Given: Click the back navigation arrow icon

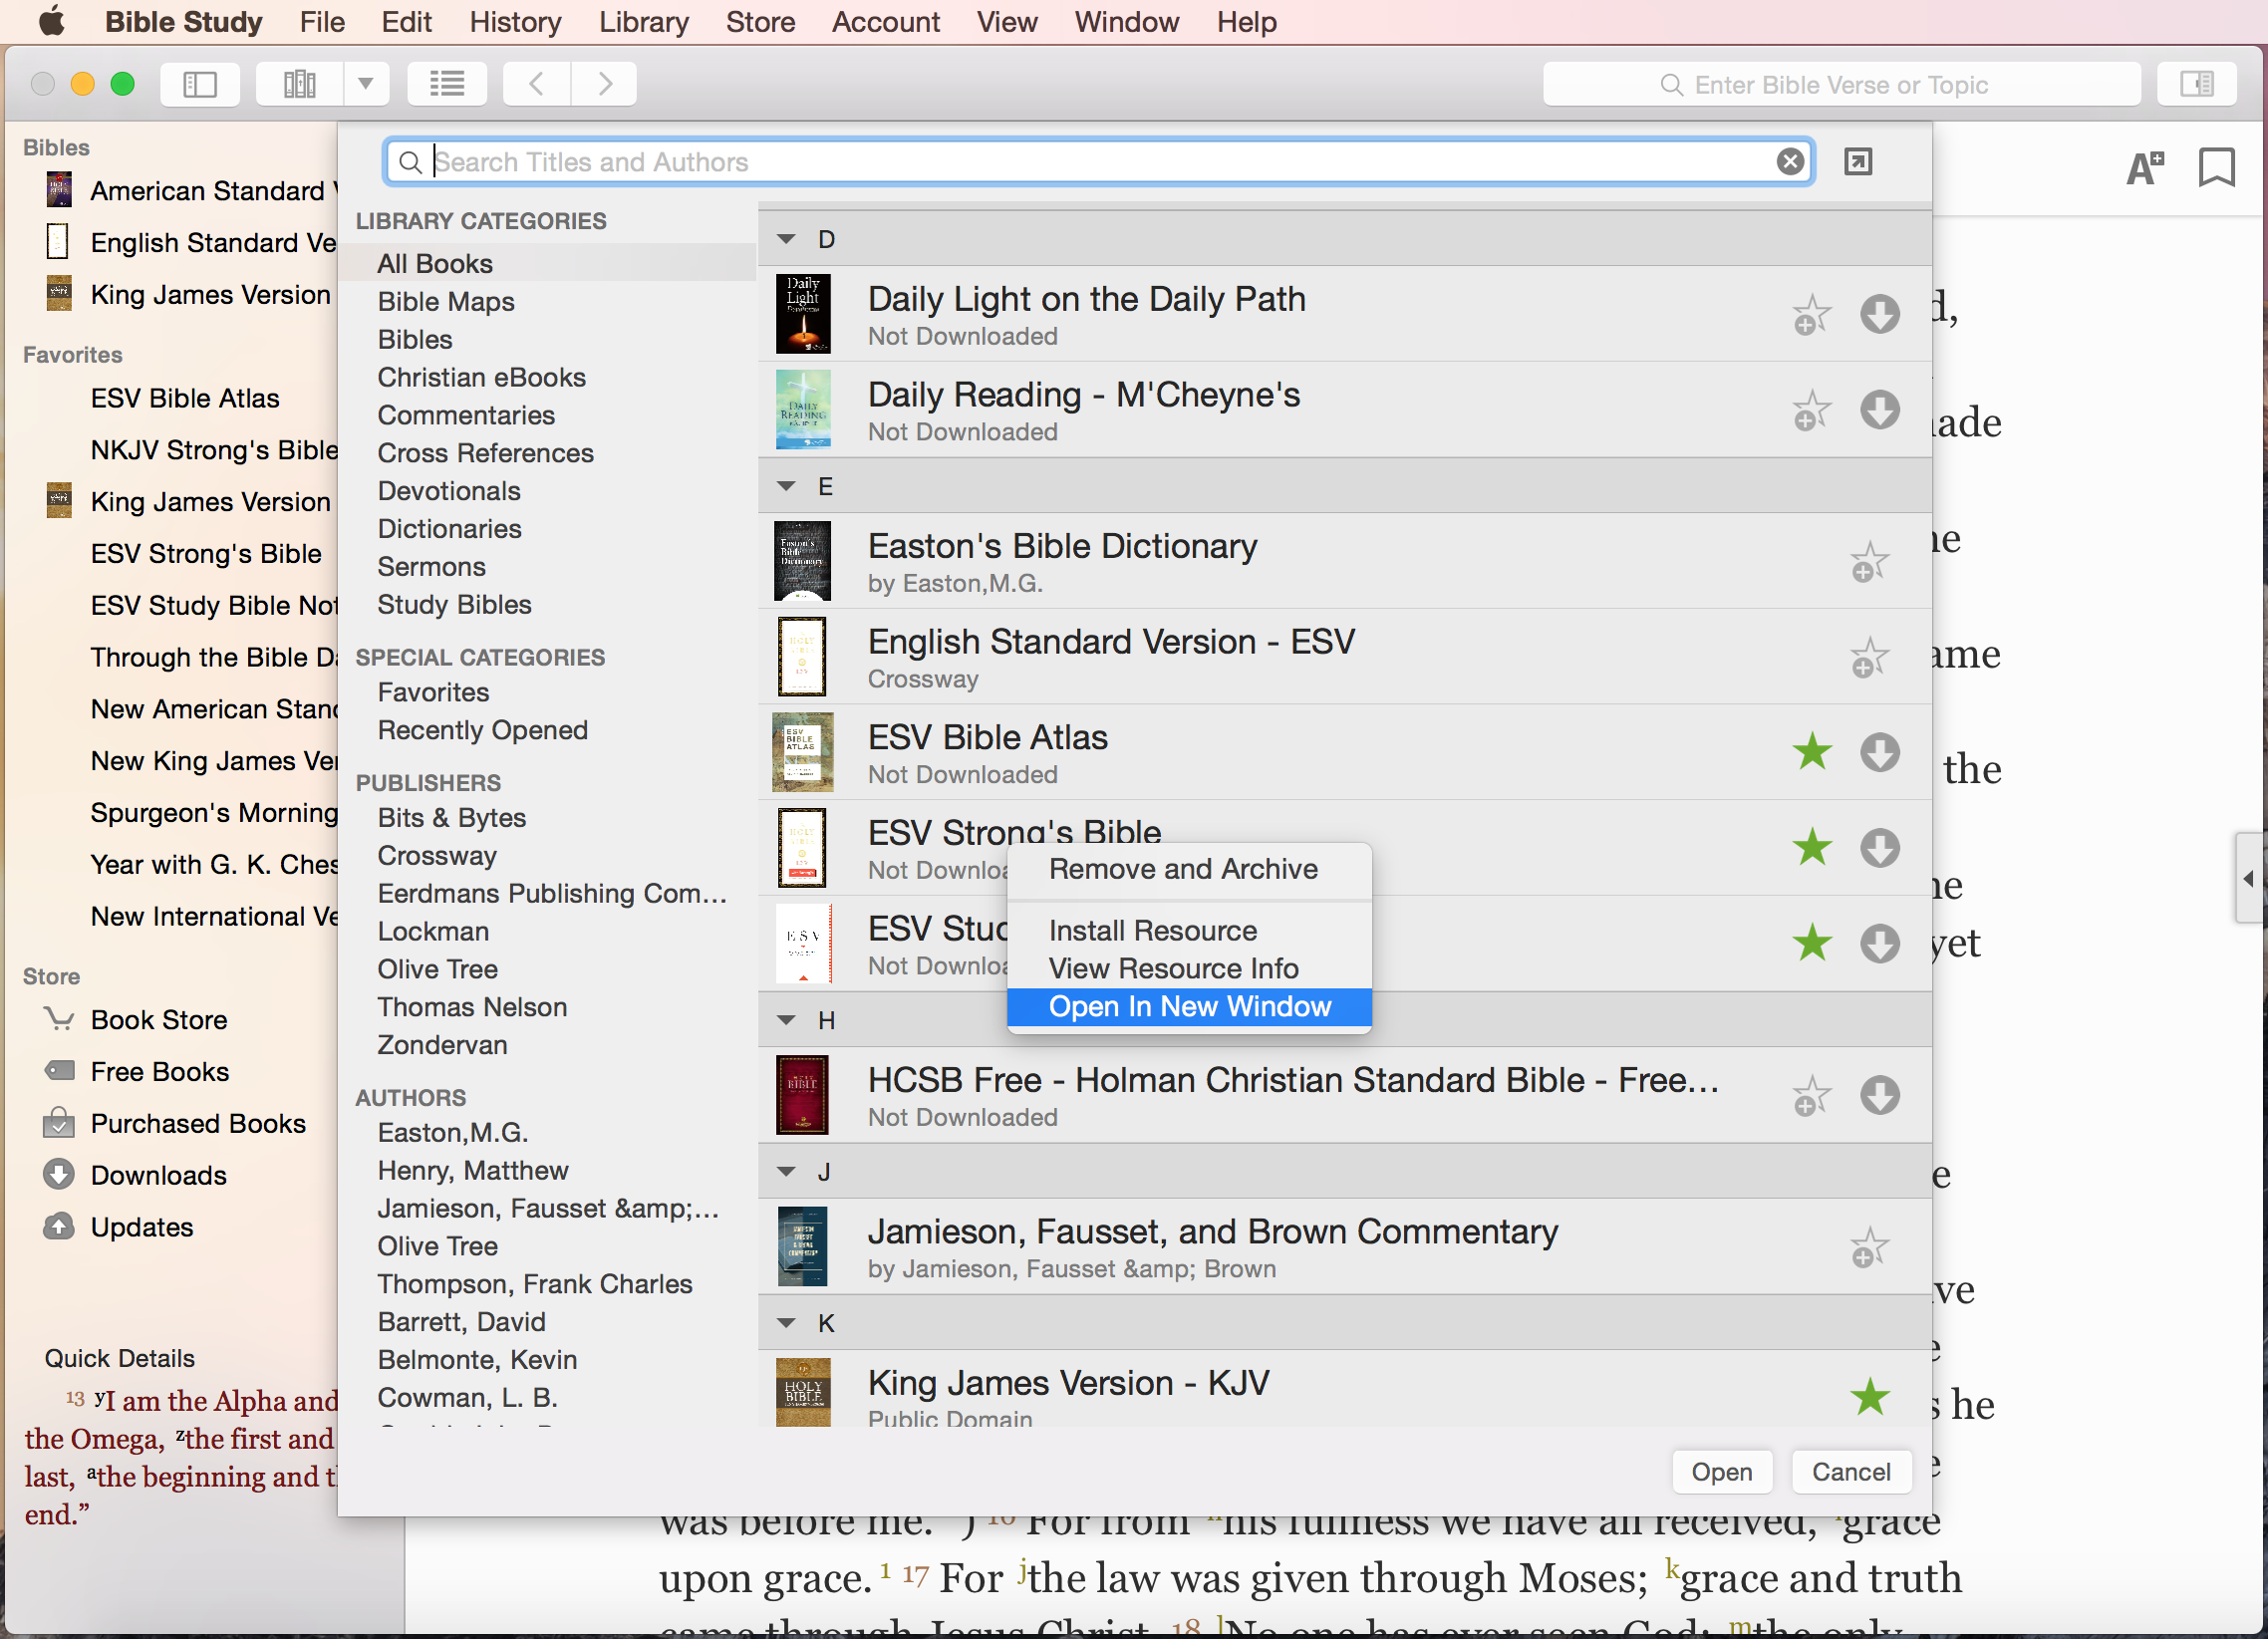Looking at the screenshot, I should pyautogui.click(x=537, y=83).
